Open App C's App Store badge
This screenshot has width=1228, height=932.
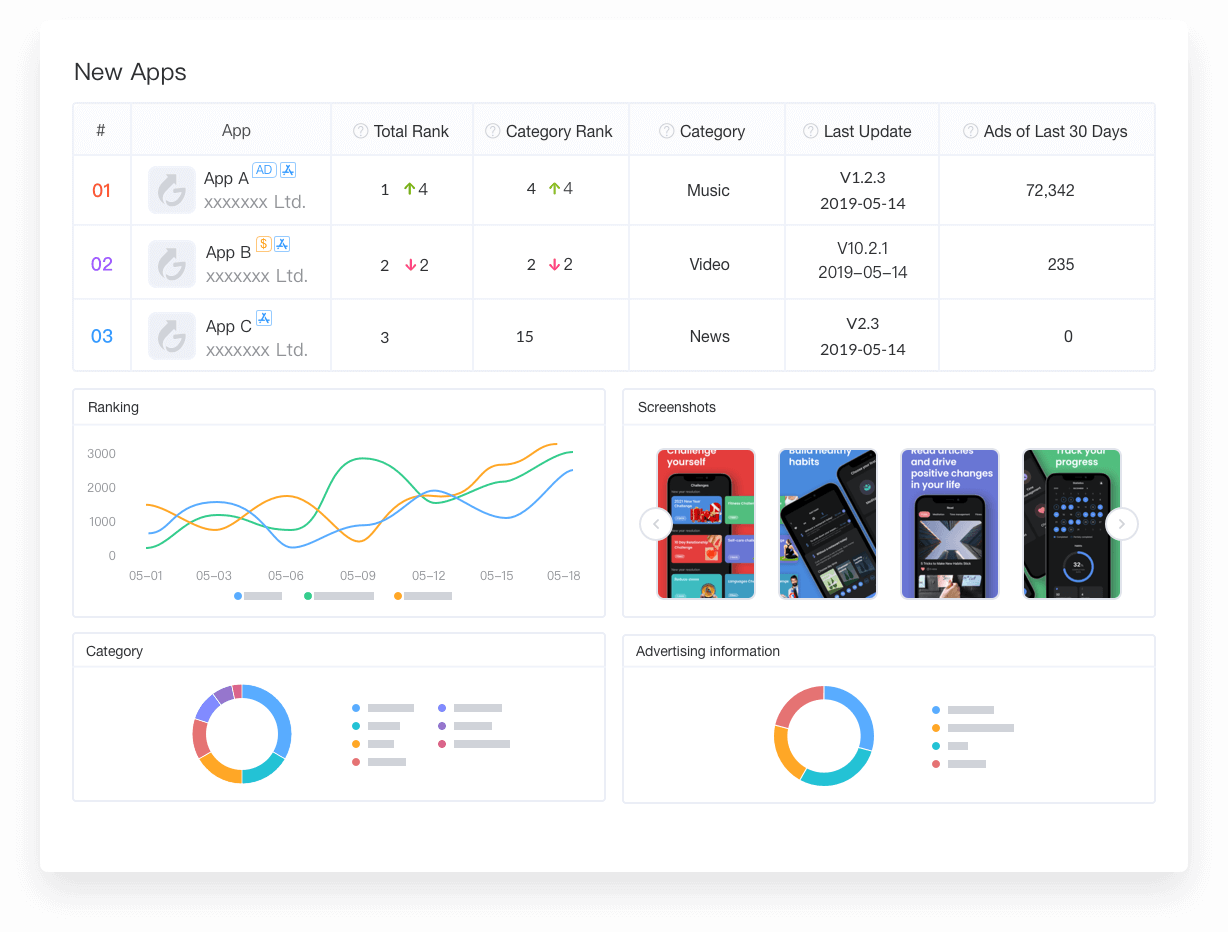pos(264,317)
